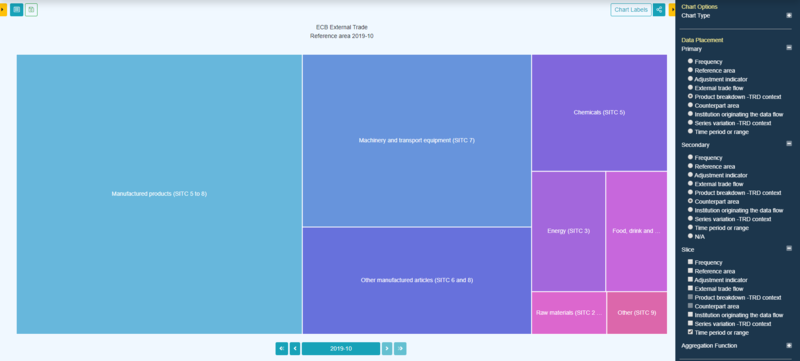Check External trade flow under Slice
The image size is (800, 361).
pyautogui.click(x=690, y=288)
